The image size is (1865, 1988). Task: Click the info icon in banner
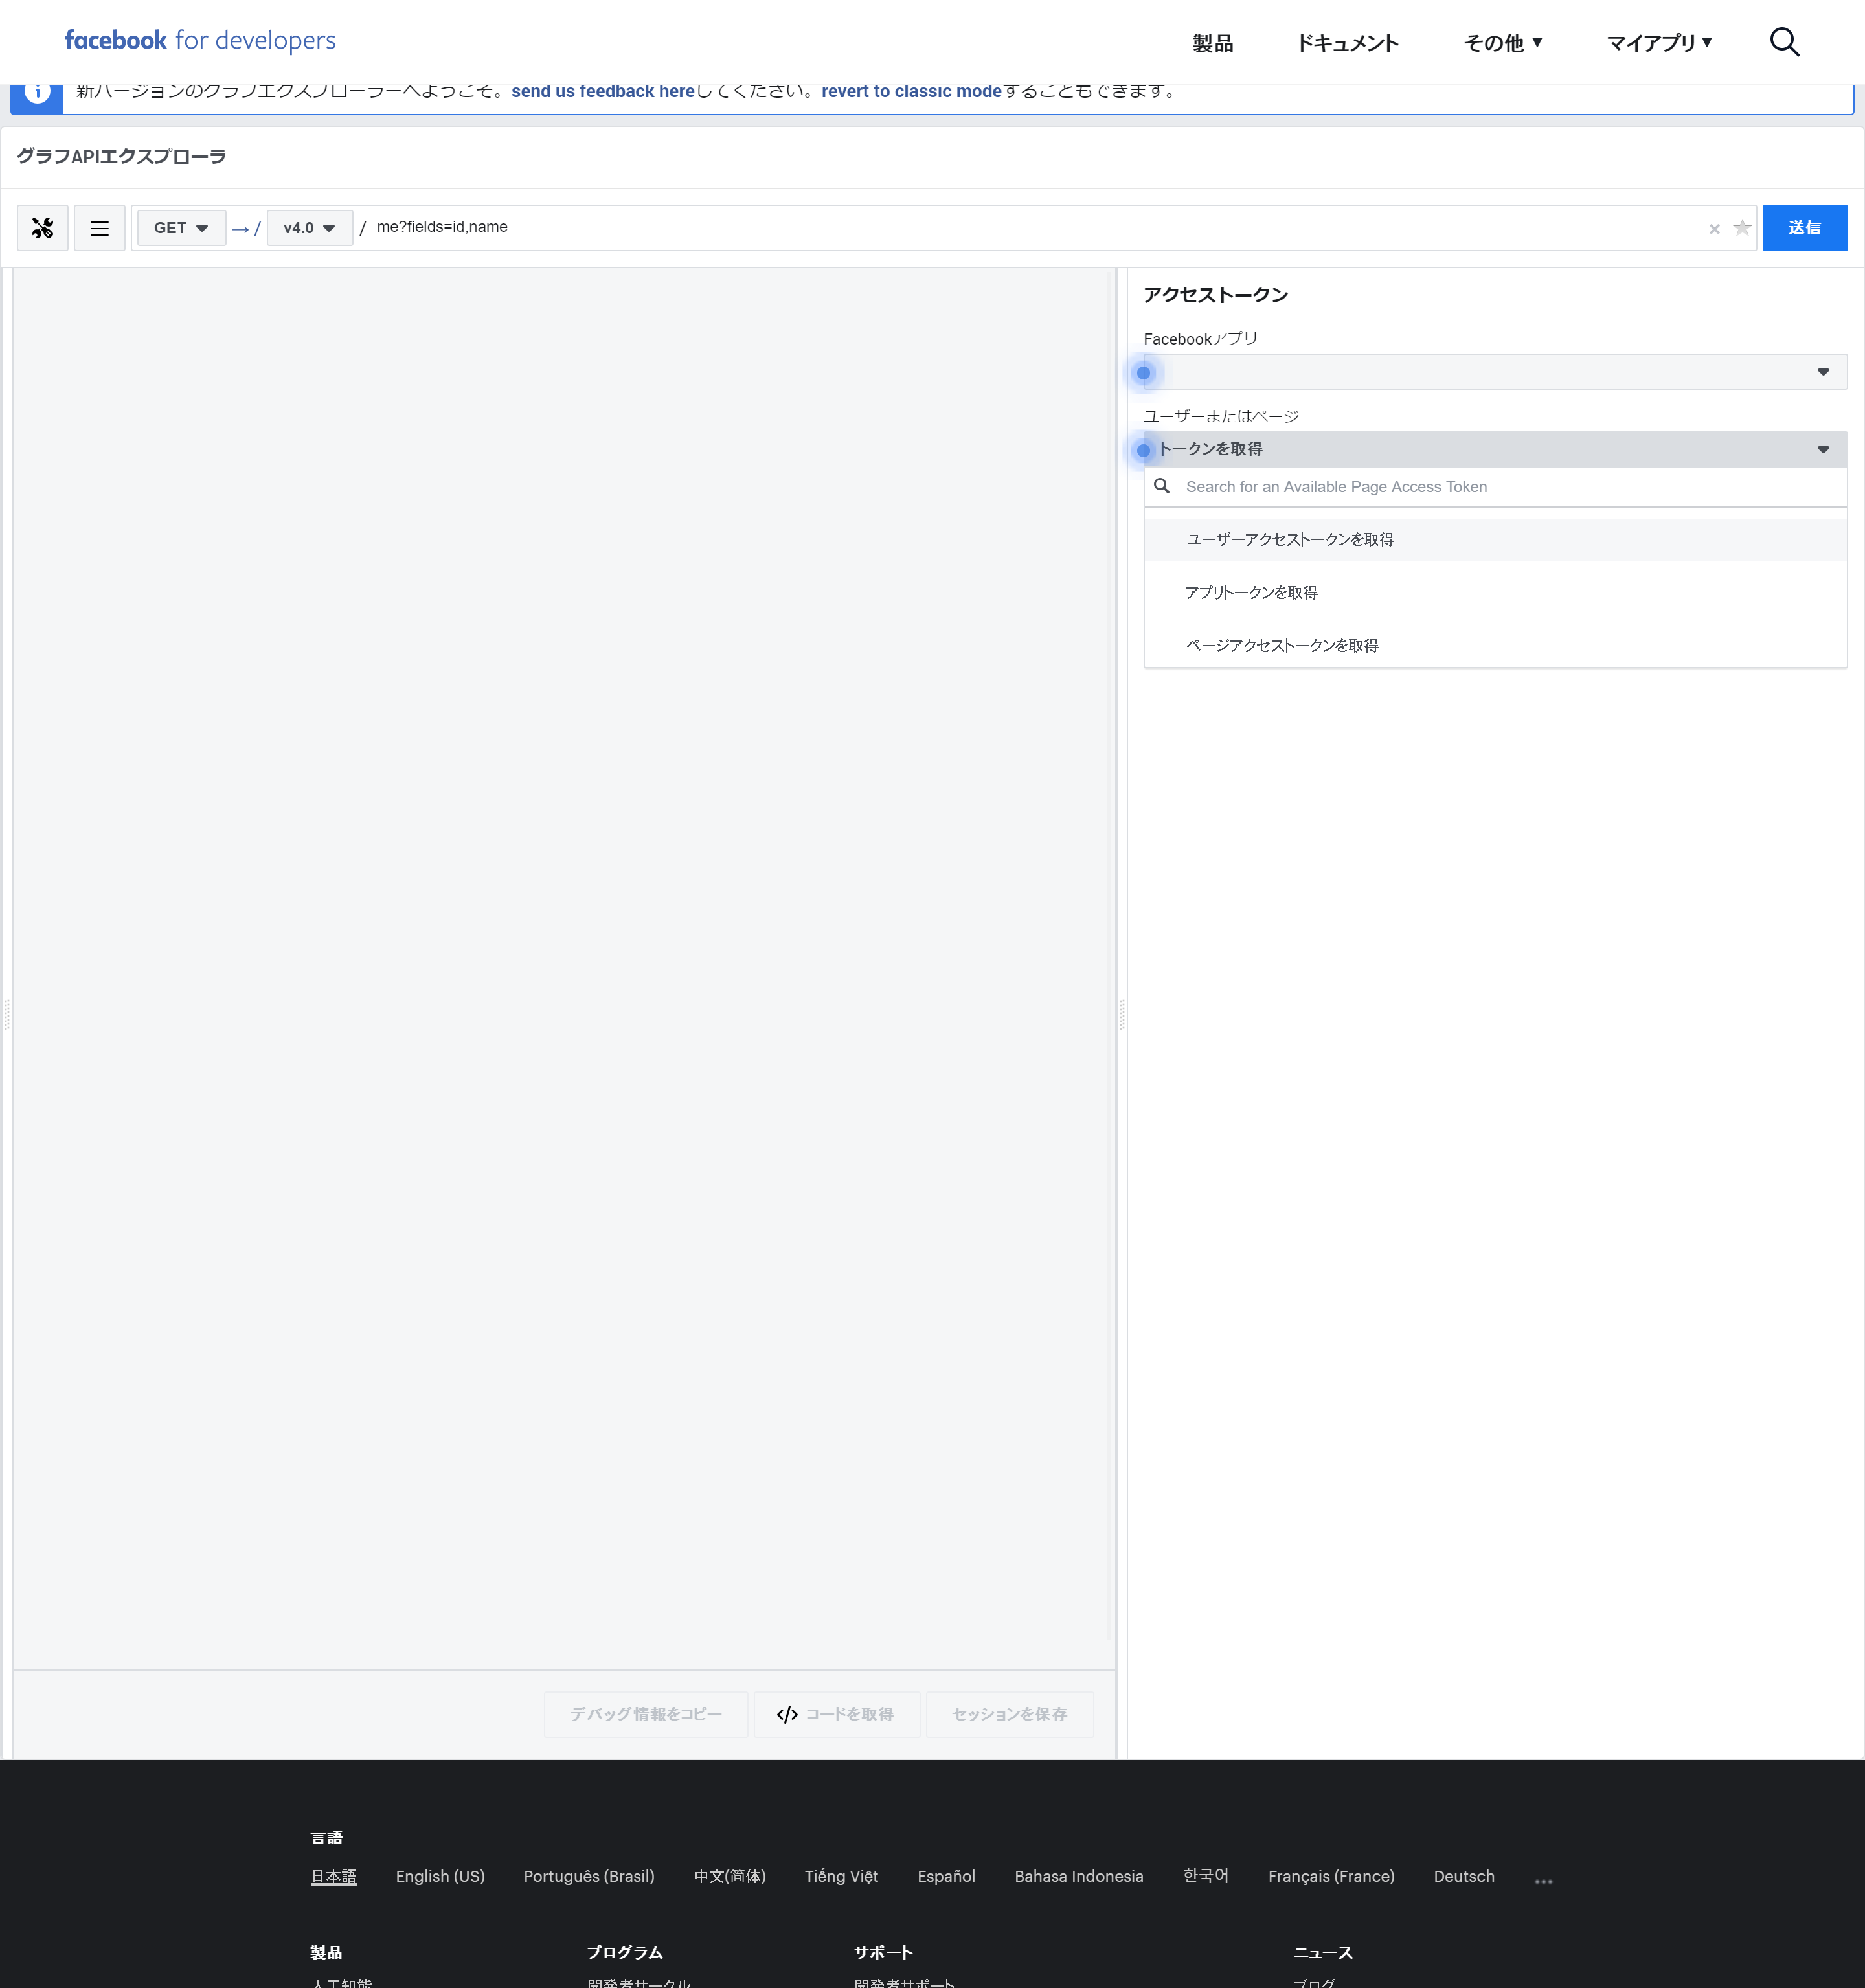tap(37, 92)
